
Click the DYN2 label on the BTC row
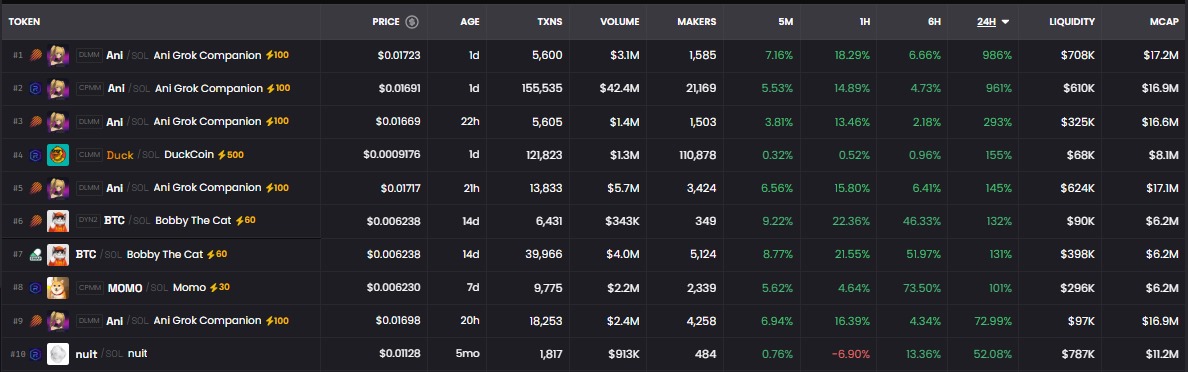(88, 220)
